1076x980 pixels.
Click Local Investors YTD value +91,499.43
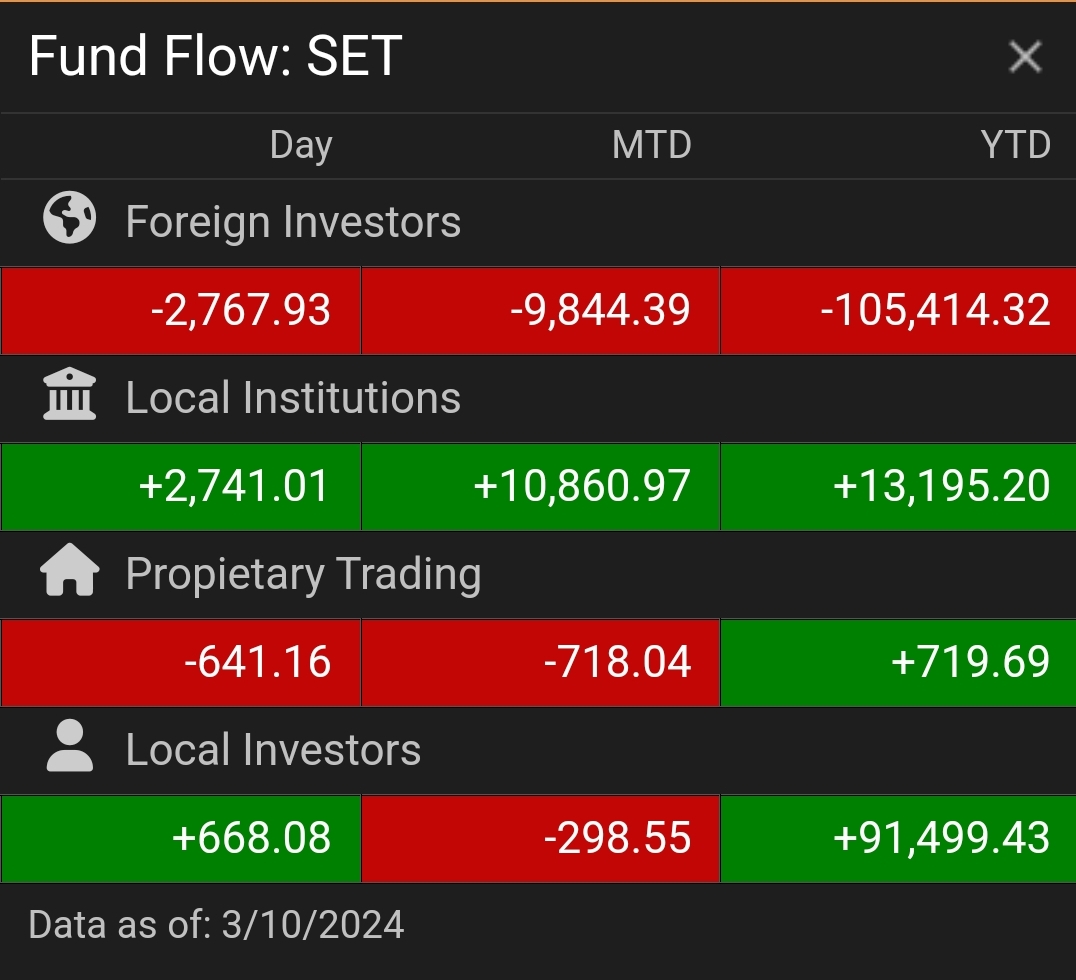point(941,838)
